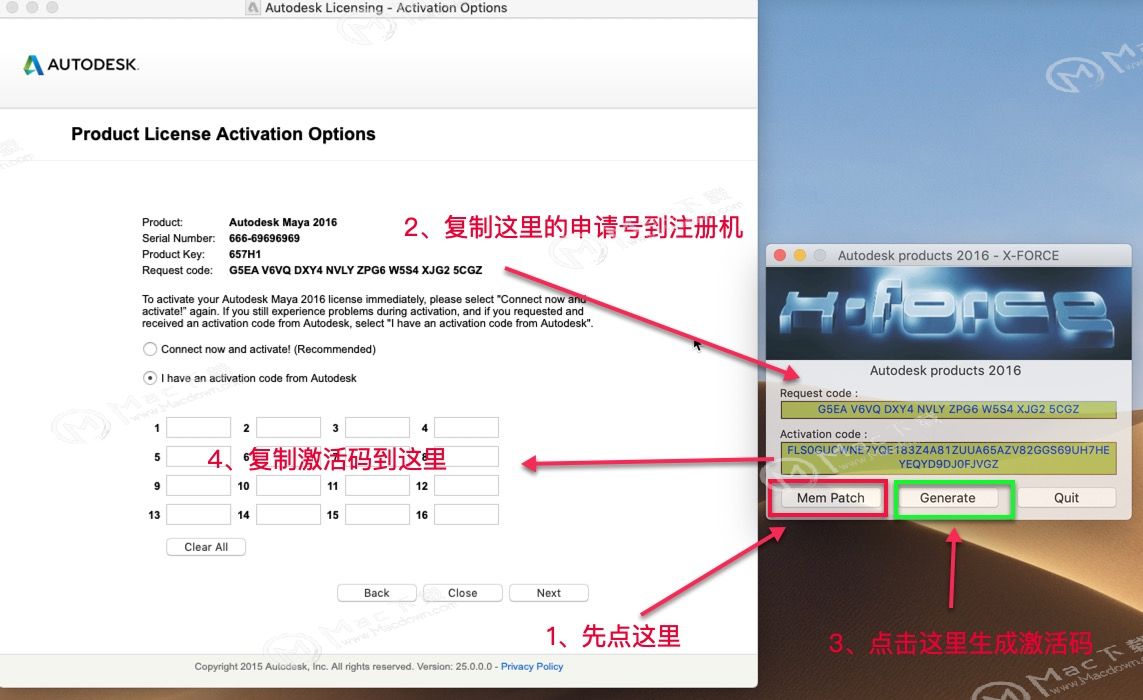This screenshot has height=700, width=1143.
Task: Click activation code input box 4
Action: point(467,427)
